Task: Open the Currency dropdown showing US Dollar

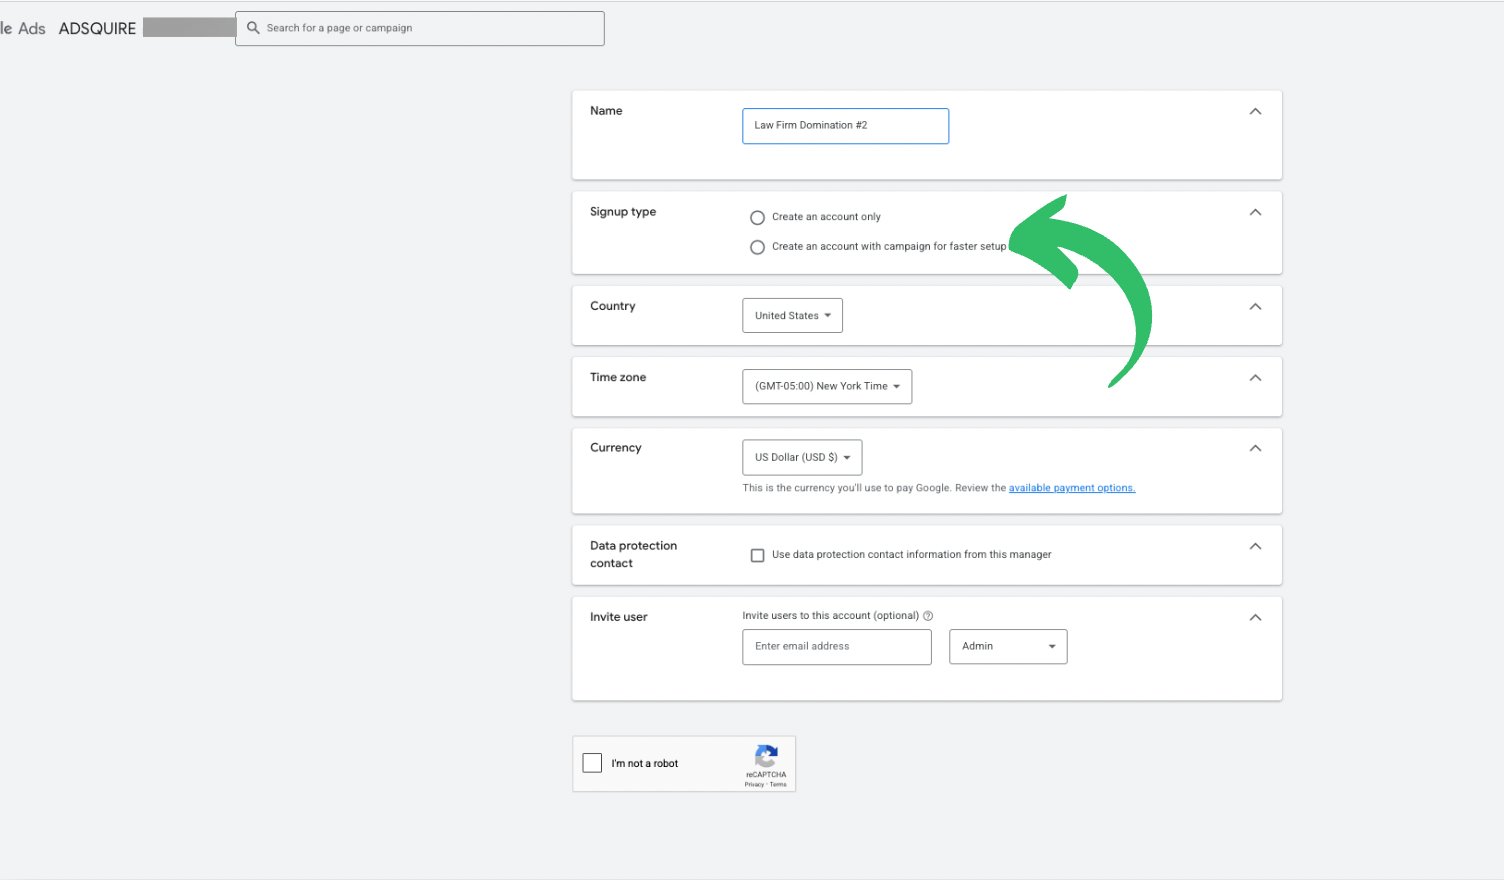Action: tap(801, 457)
